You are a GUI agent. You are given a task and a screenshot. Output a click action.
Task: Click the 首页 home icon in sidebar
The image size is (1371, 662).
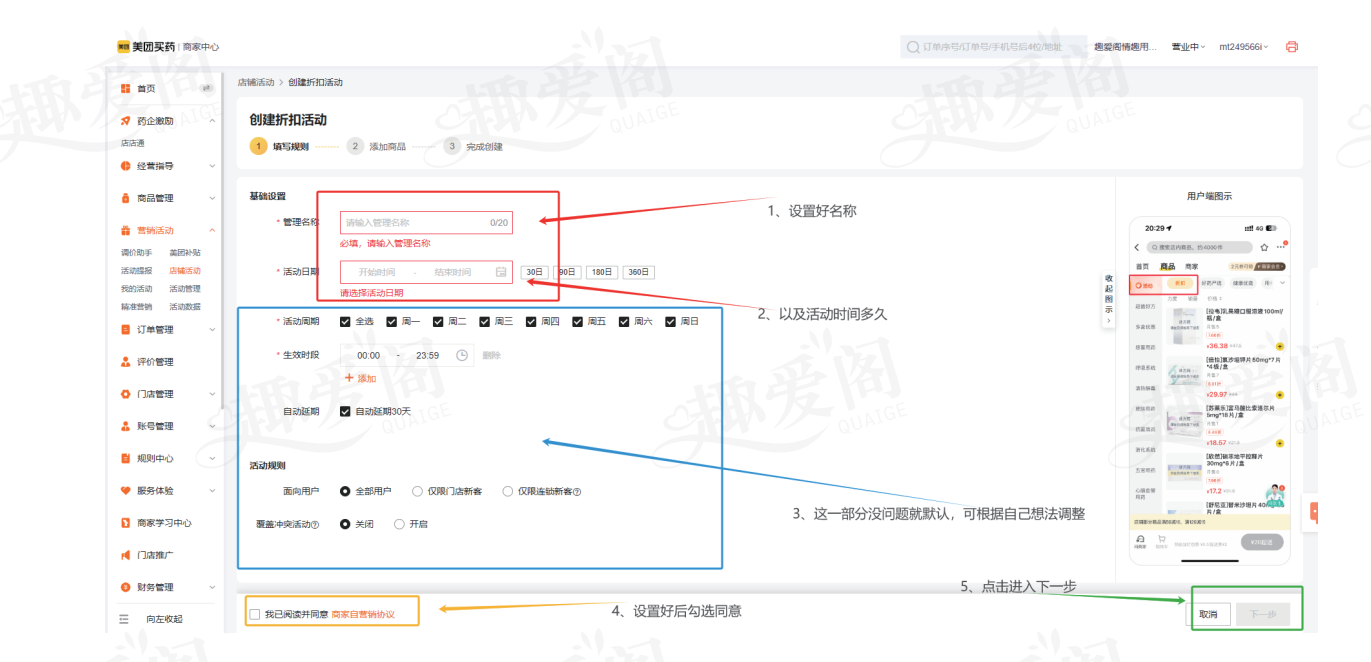126,89
